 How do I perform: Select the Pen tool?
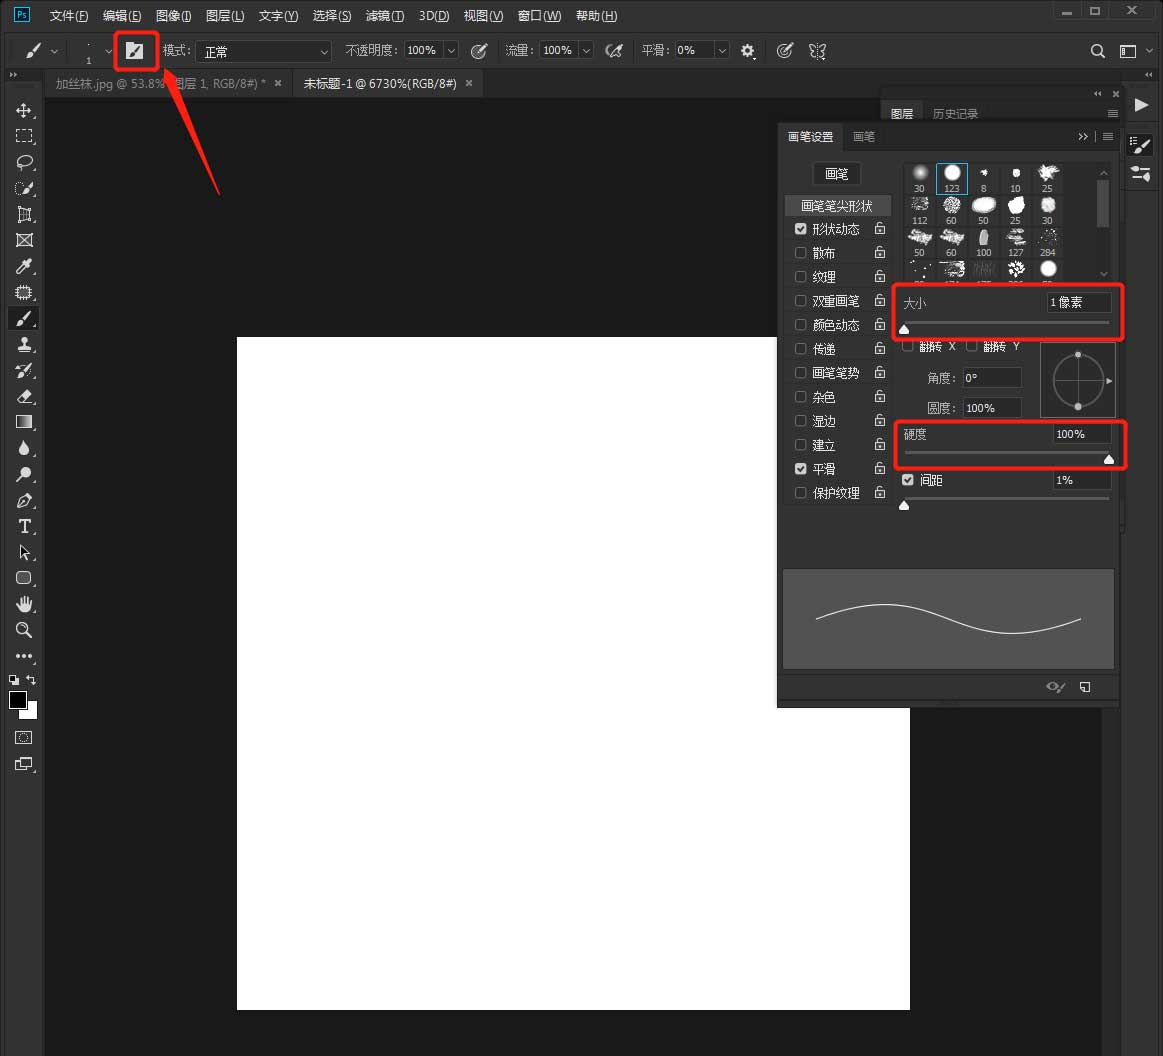pos(24,501)
